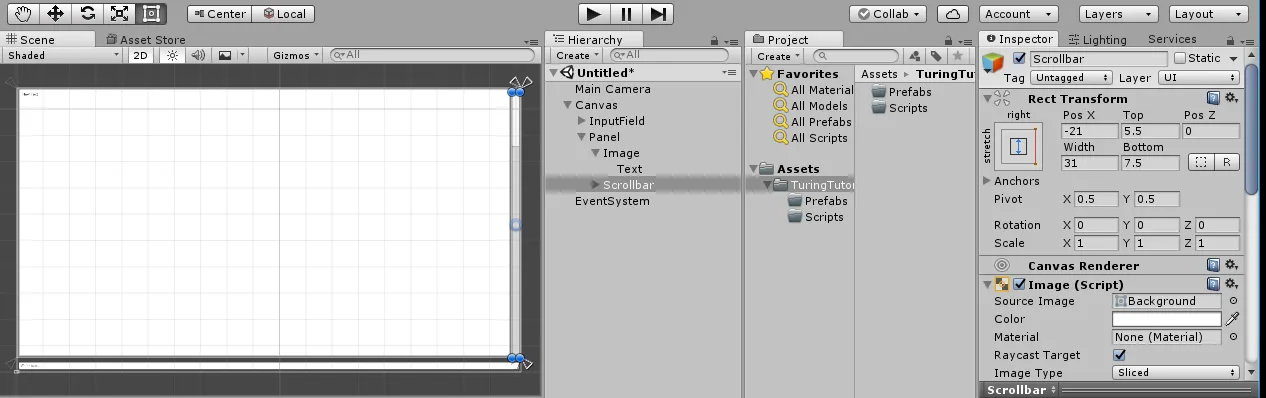1266x398 pixels.
Task: Open the Account dropdown
Action: point(1019,14)
